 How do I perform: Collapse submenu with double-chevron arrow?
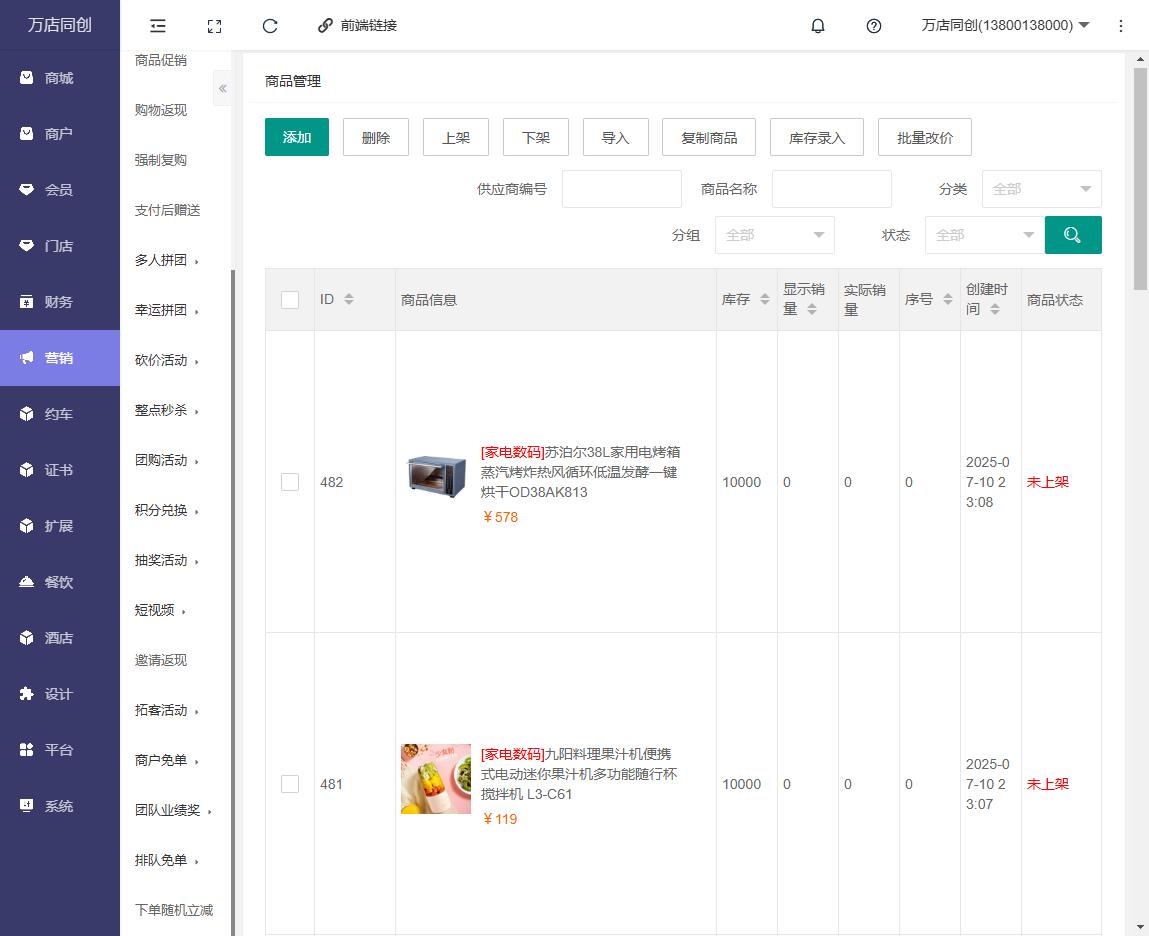coord(222,89)
